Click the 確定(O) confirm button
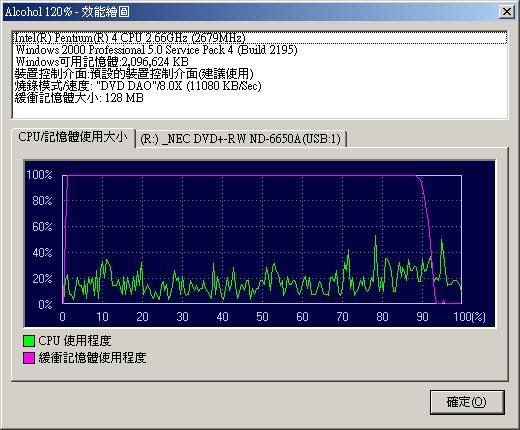Screen dimensions: 520x430 (467, 402)
